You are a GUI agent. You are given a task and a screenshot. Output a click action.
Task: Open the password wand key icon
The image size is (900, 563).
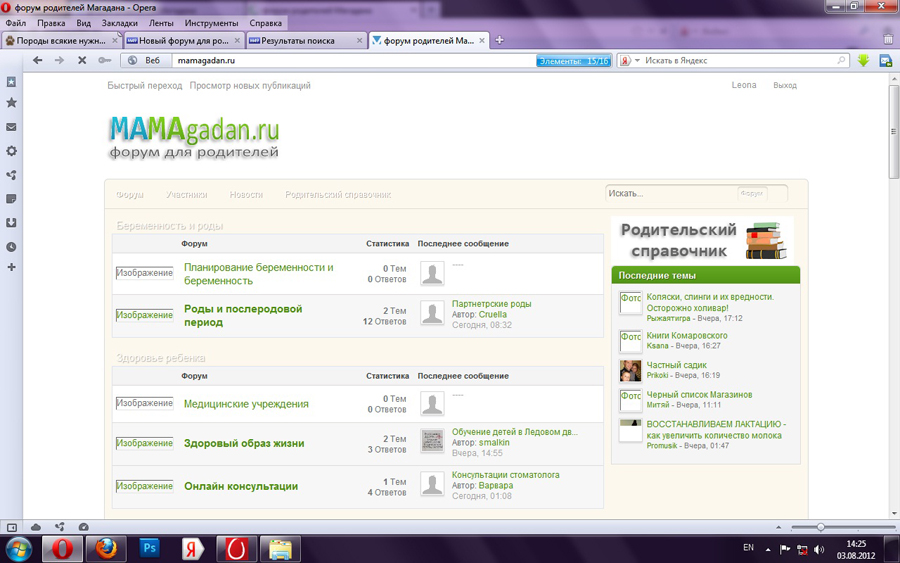pos(105,61)
